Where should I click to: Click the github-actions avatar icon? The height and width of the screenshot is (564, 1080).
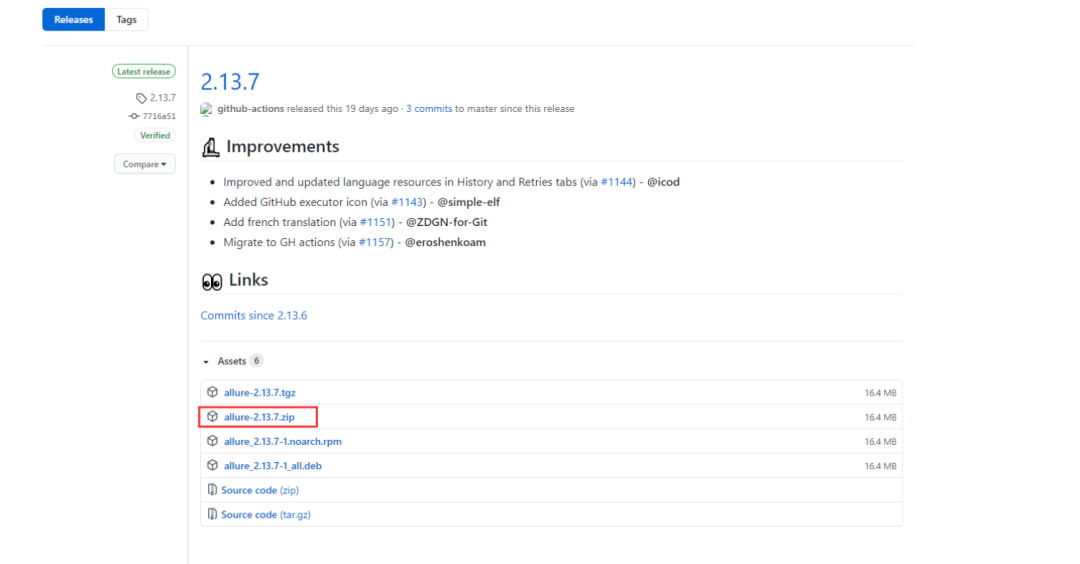pos(207,109)
